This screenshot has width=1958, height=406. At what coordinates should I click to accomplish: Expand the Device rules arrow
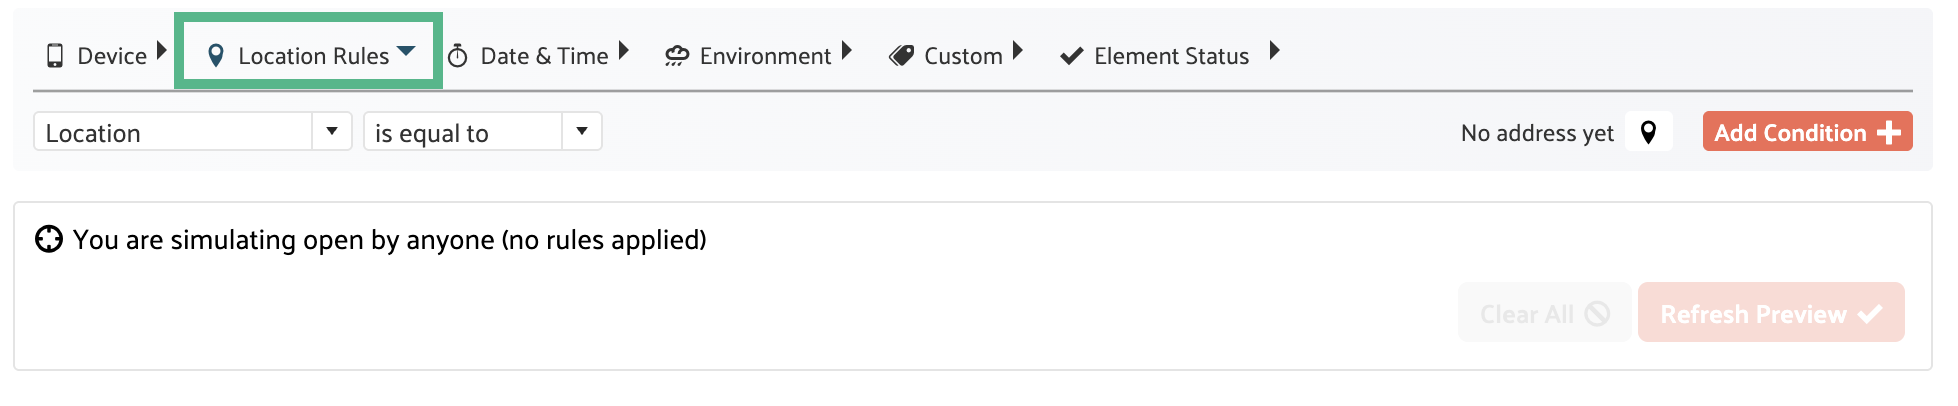161,51
